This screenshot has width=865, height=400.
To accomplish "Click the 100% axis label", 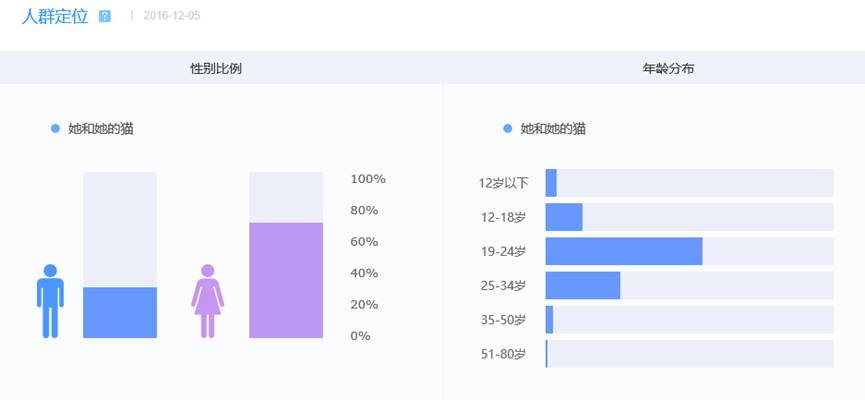I will (368, 179).
